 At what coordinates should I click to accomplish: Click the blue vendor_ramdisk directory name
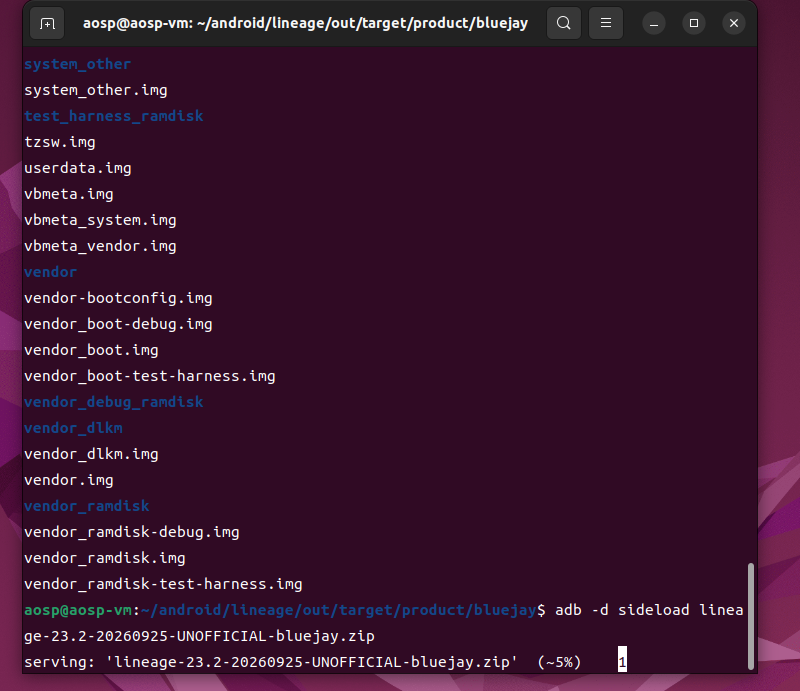pos(87,506)
